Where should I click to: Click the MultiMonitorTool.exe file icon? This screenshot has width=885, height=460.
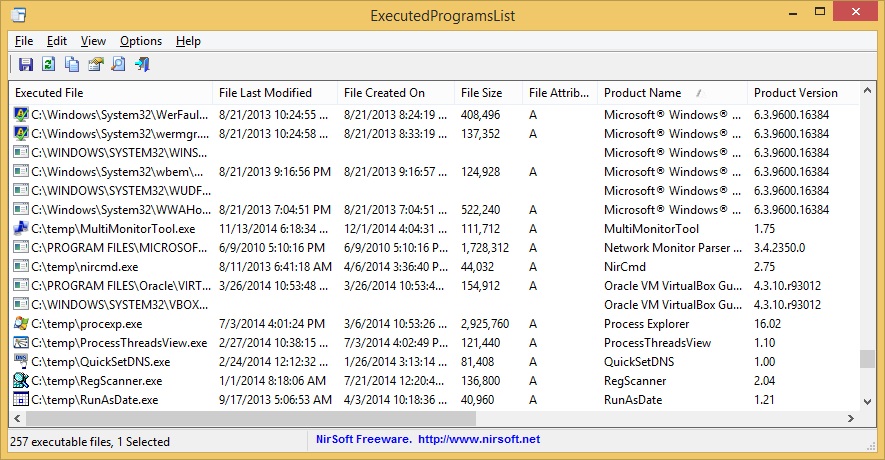20,229
